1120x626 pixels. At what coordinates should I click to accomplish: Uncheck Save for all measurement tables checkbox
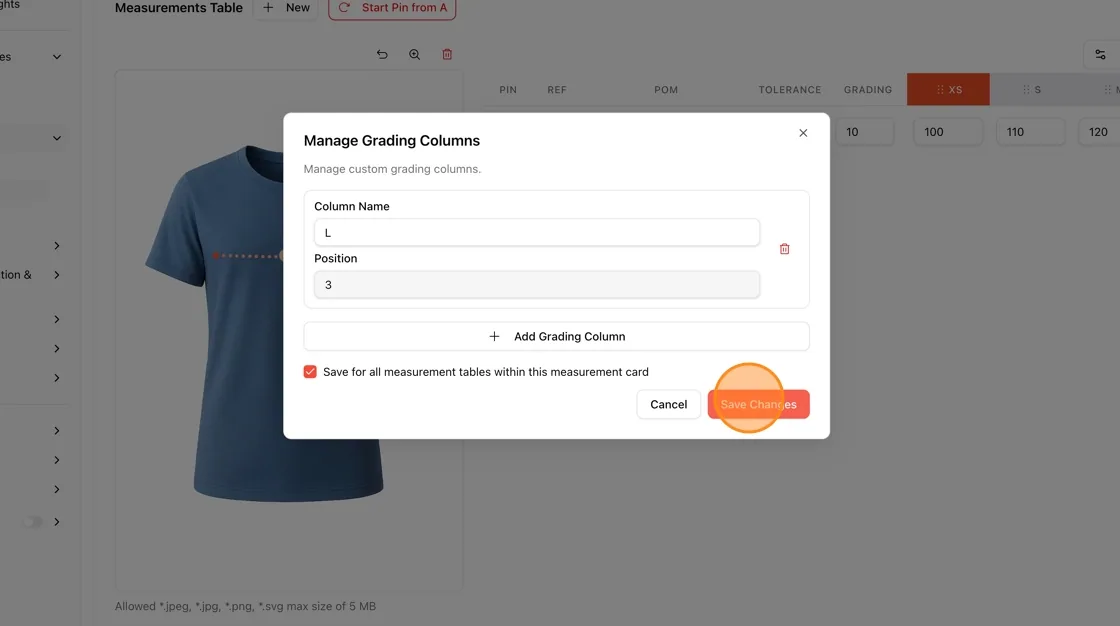pyautogui.click(x=310, y=372)
